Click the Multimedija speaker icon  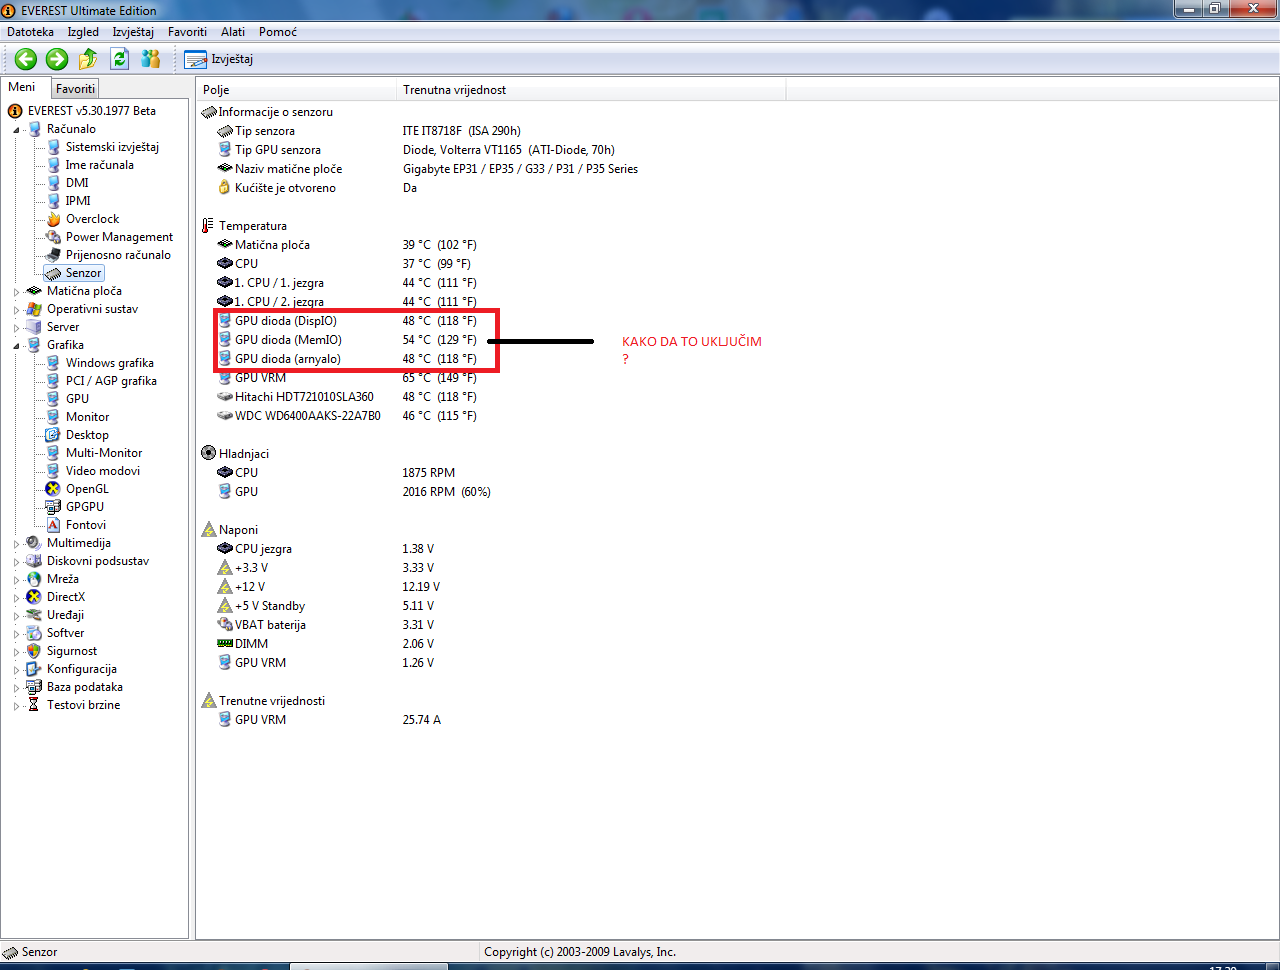[34, 543]
